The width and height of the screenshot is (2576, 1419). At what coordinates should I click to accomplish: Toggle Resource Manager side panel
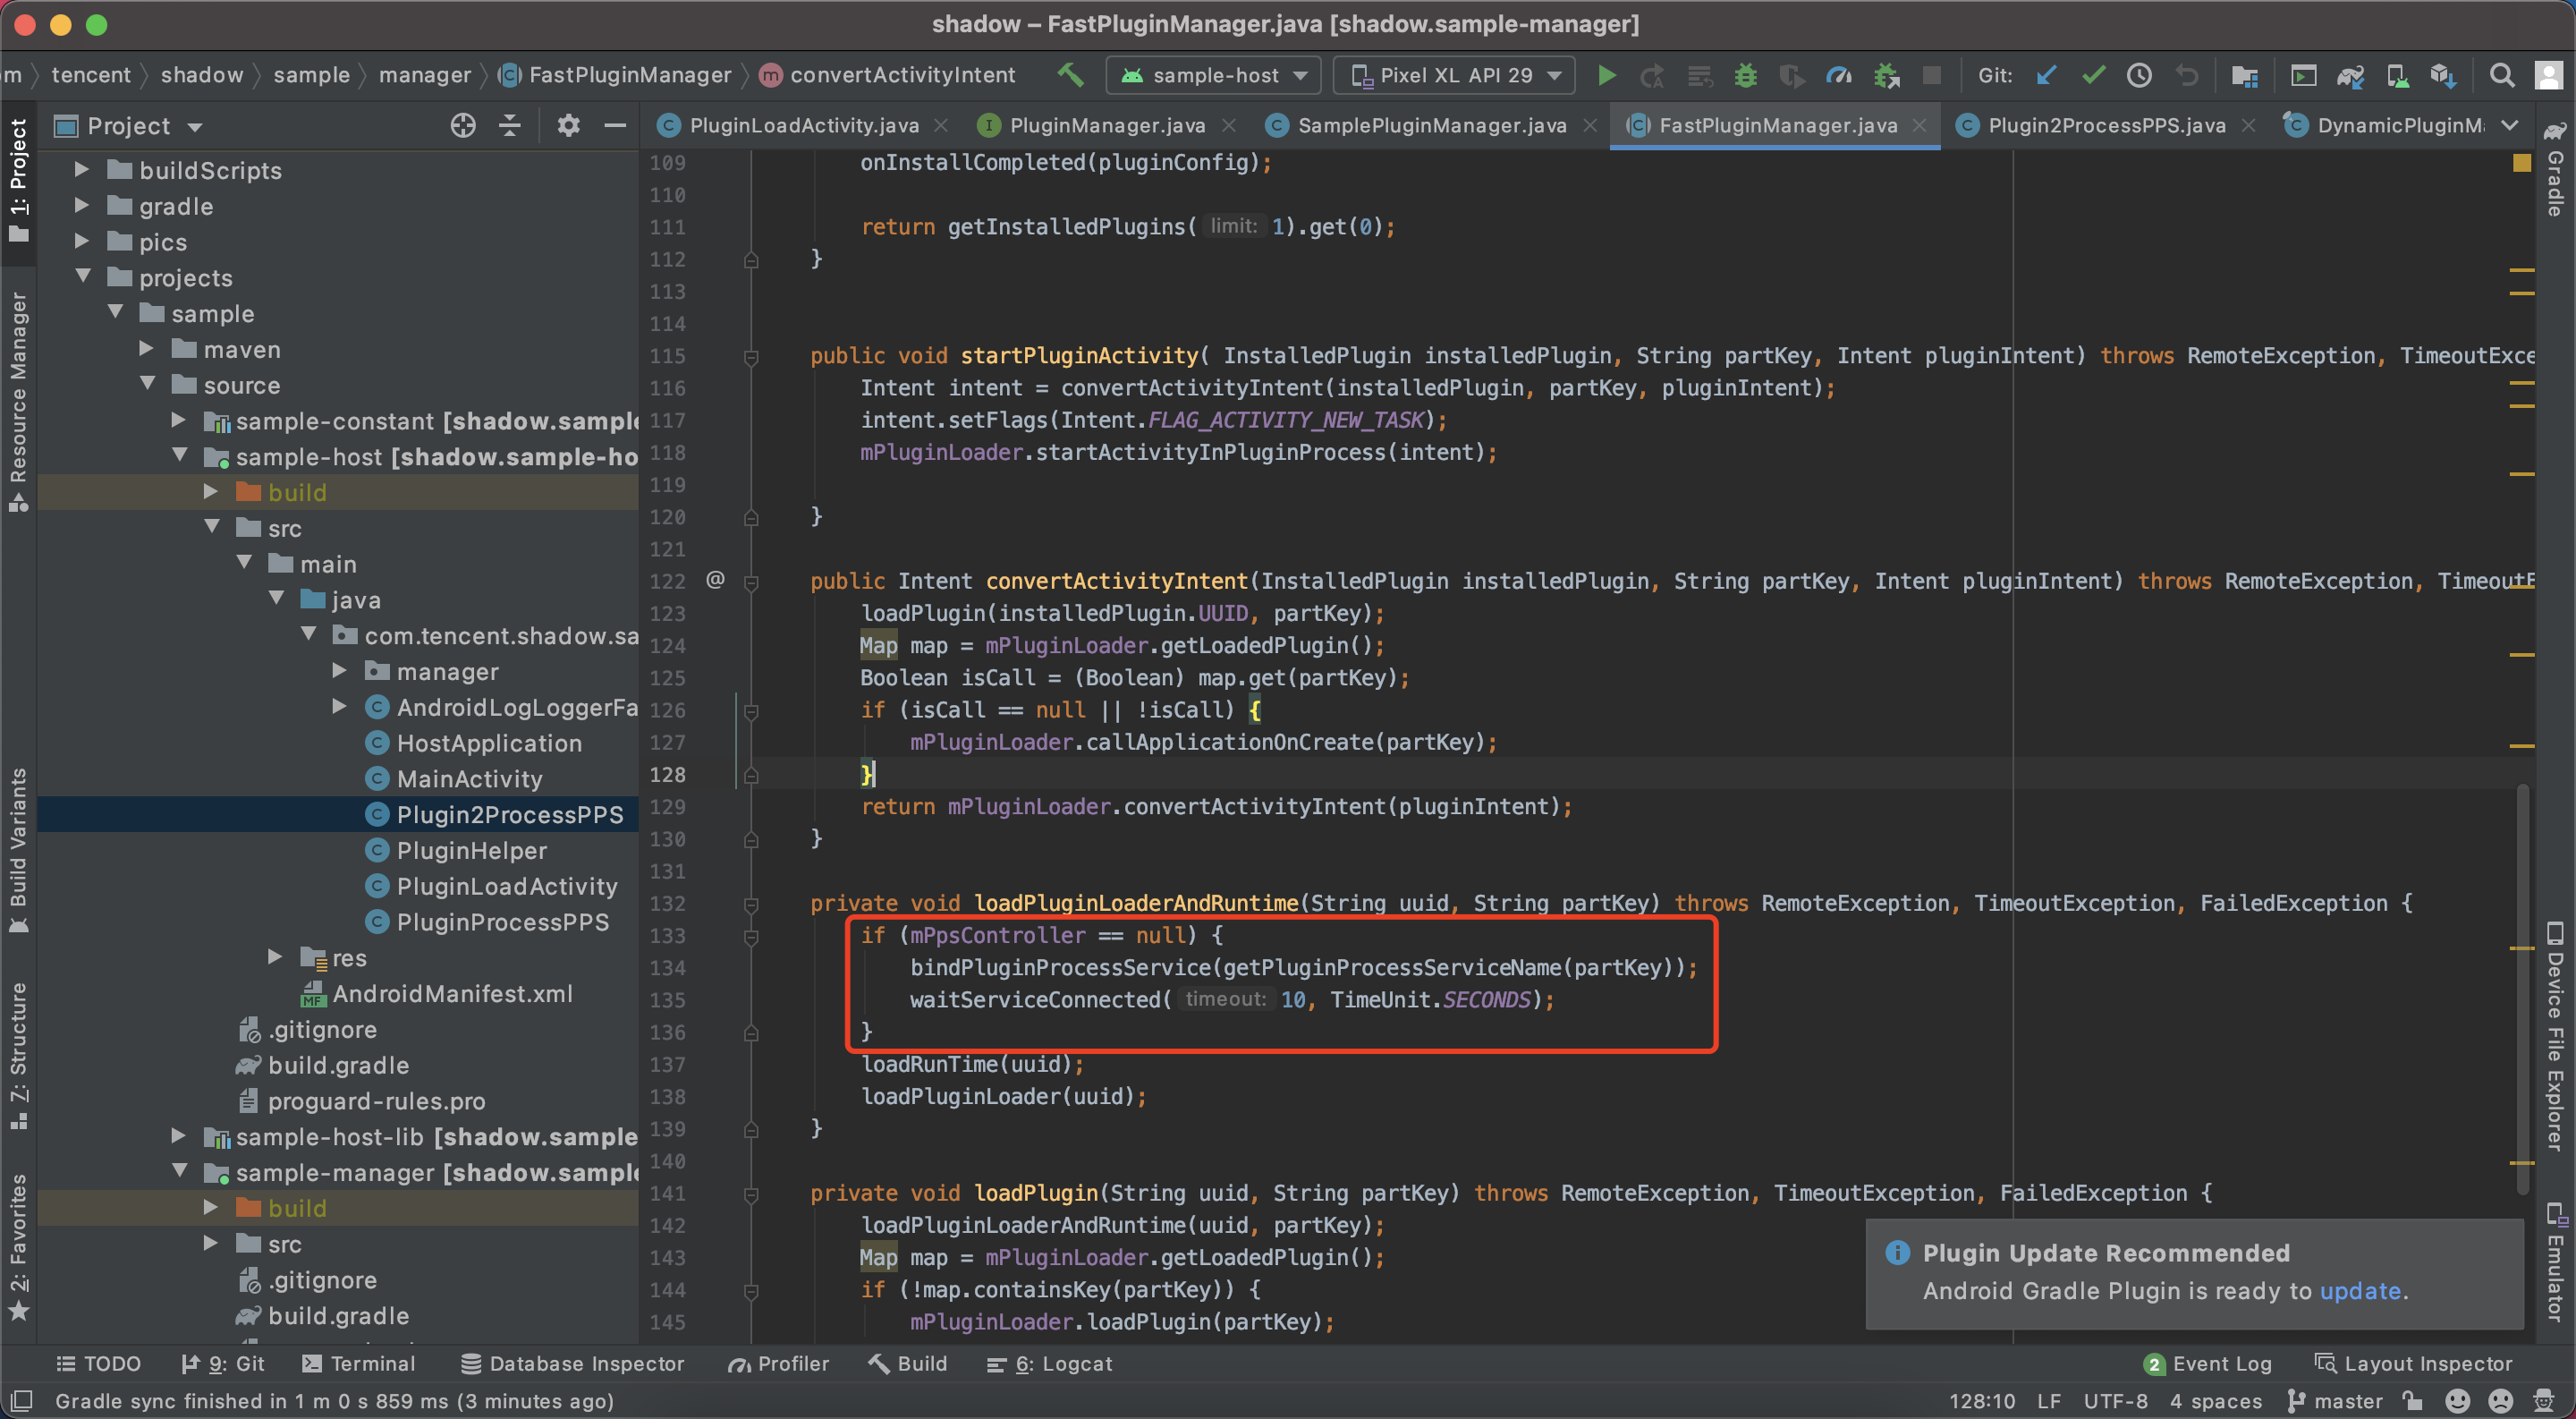pyautogui.click(x=19, y=402)
